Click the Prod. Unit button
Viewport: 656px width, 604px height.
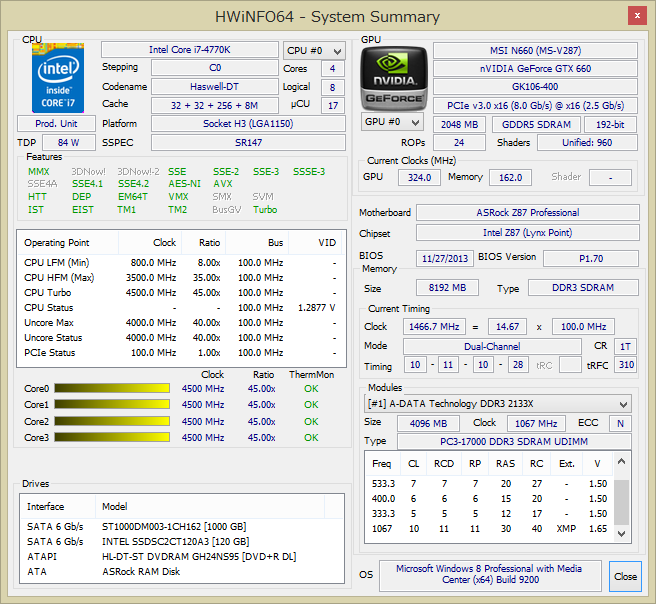tap(56, 124)
